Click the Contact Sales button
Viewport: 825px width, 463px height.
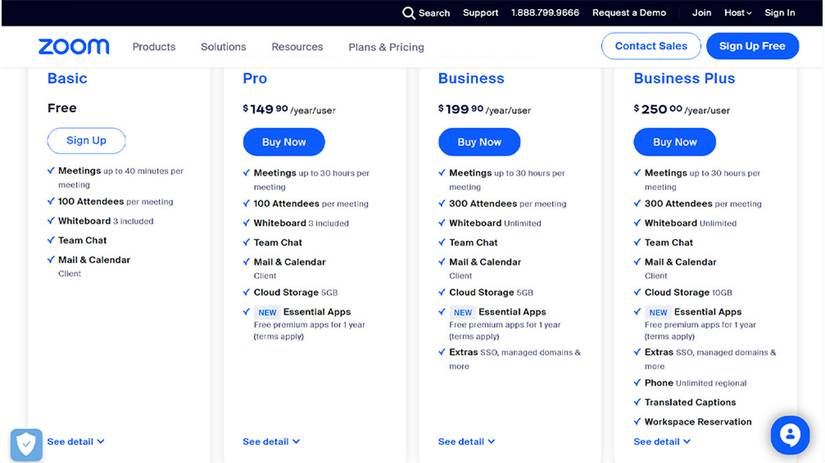(x=651, y=46)
